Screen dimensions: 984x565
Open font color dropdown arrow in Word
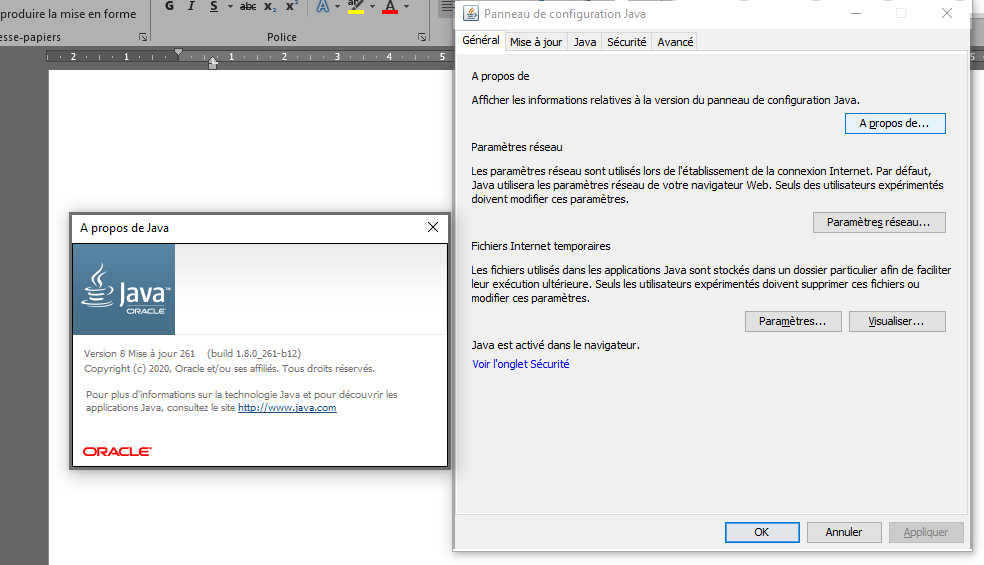[x=407, y=6]
